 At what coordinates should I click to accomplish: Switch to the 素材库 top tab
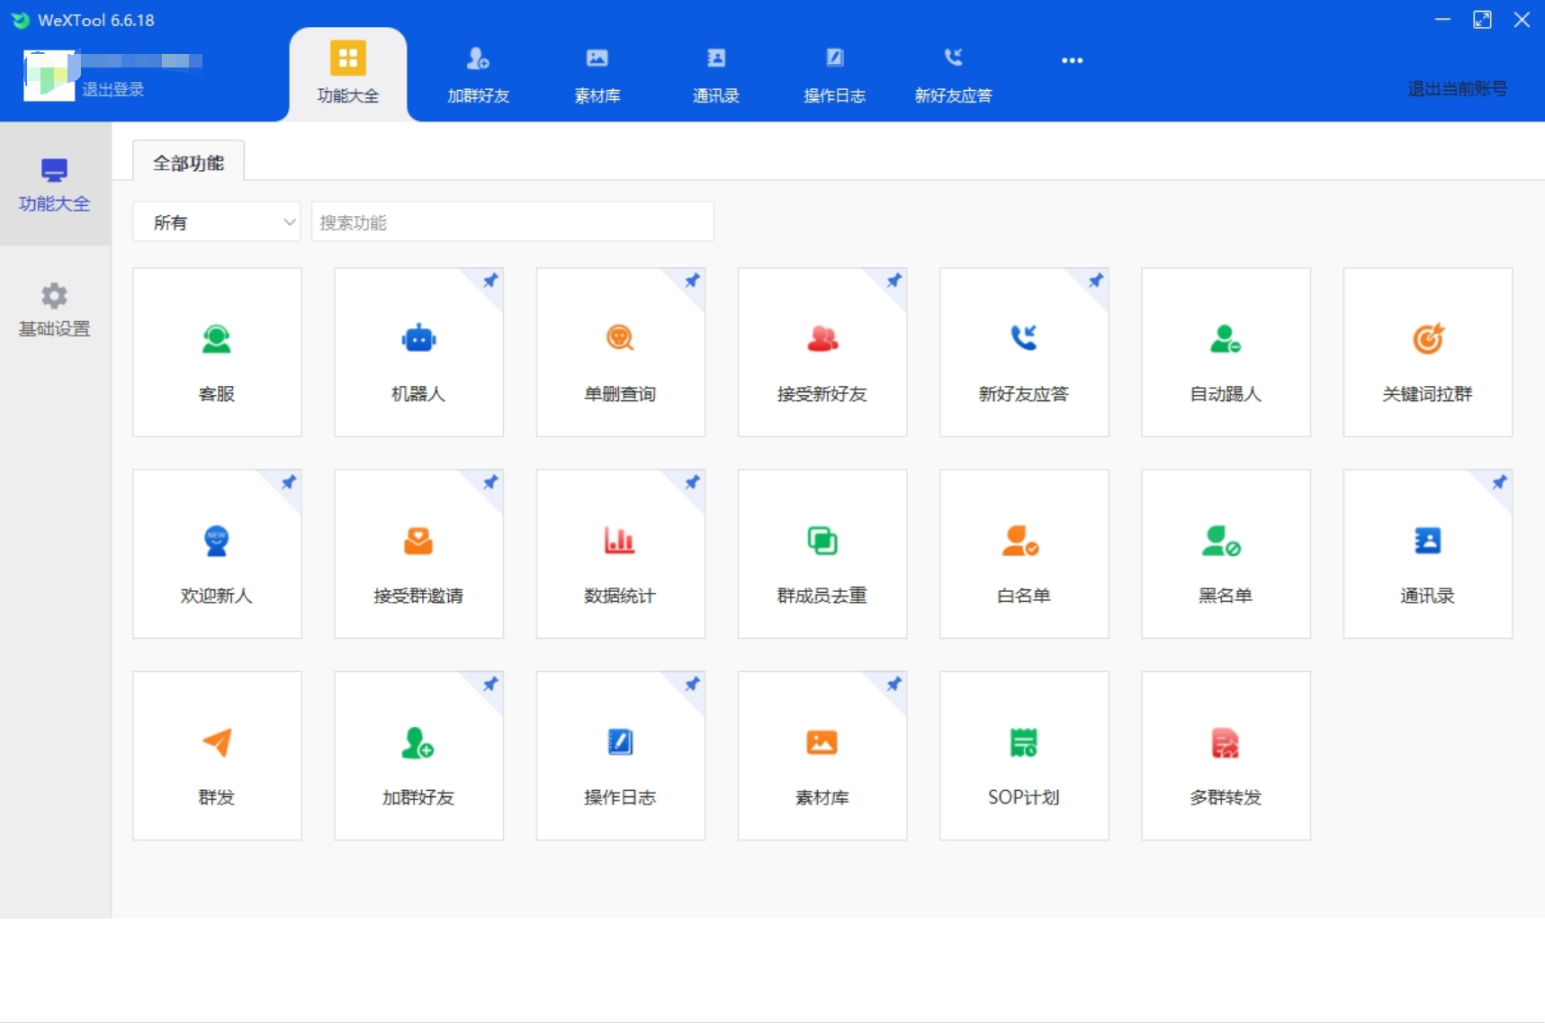597,75
